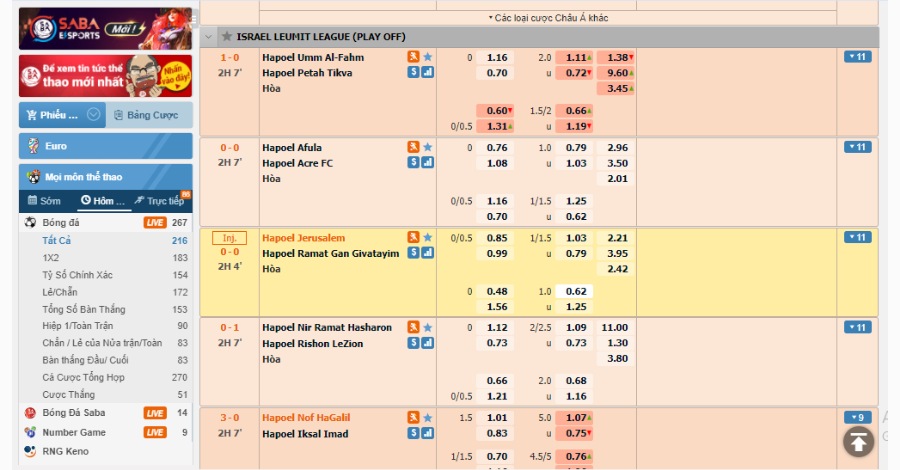
Task: Select the Sớm tab
Action: (x=45, y=200)
